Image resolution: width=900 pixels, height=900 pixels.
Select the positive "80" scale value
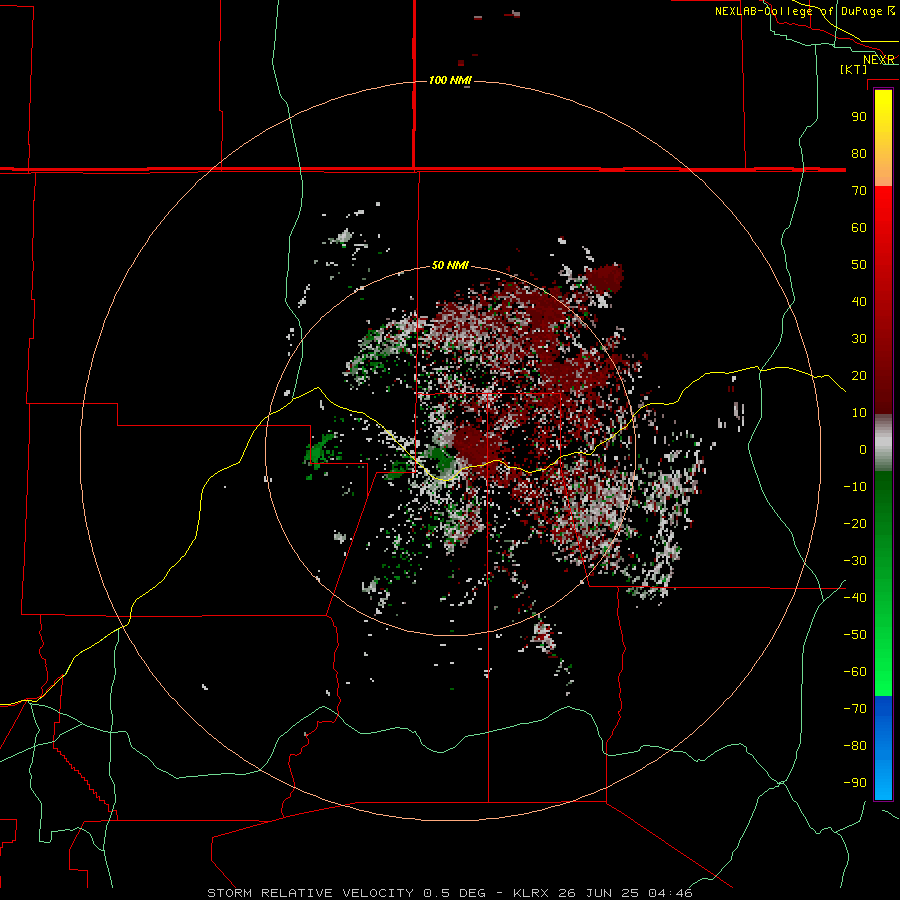859,153
